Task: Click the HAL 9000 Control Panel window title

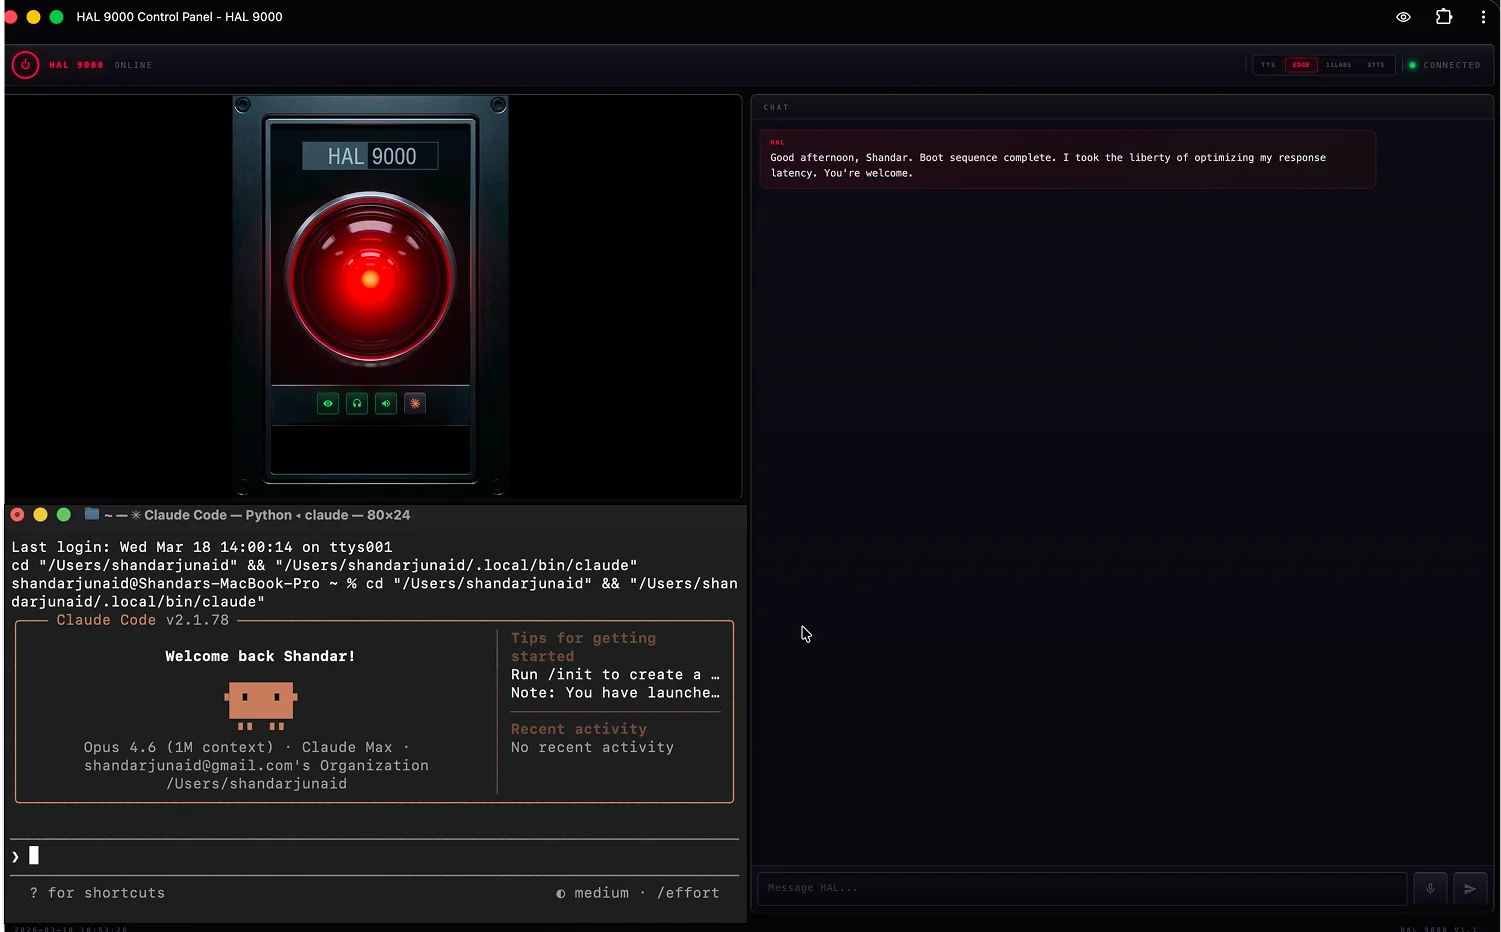Action: [x=179, y=17]
